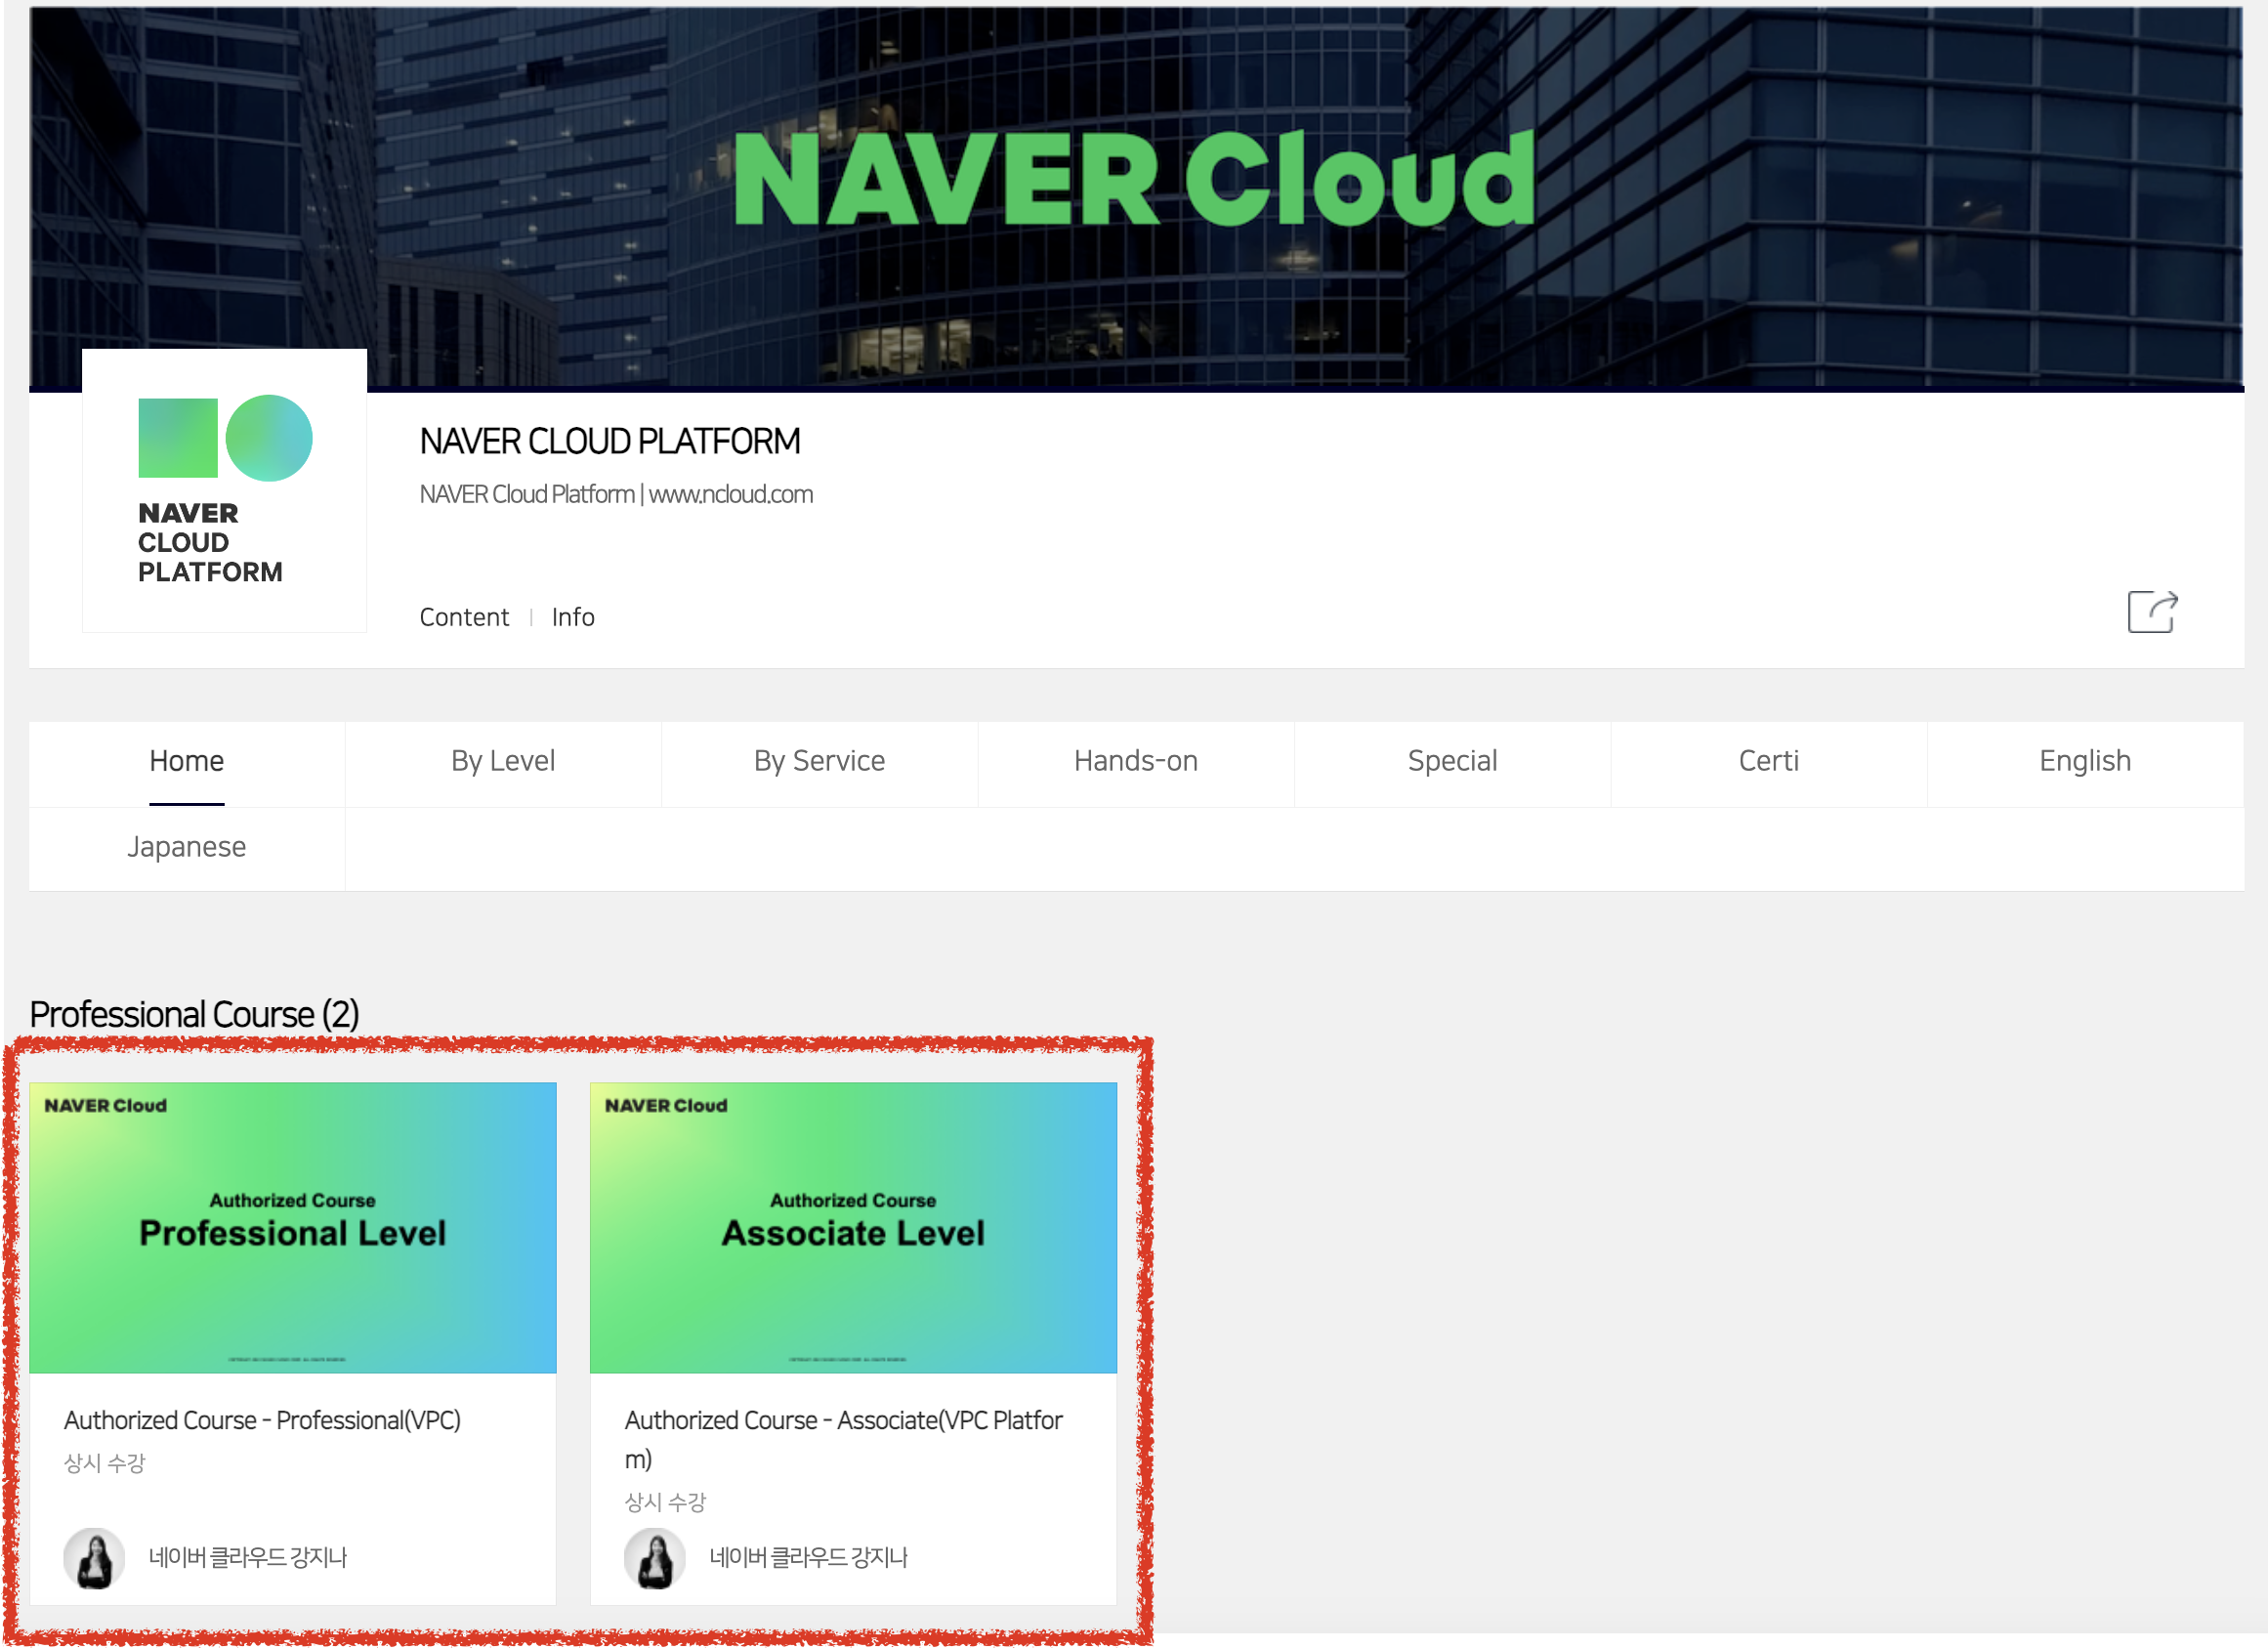Switch to the English tab
This screenshot has width=2268, height=1649.
point(2085,761)
